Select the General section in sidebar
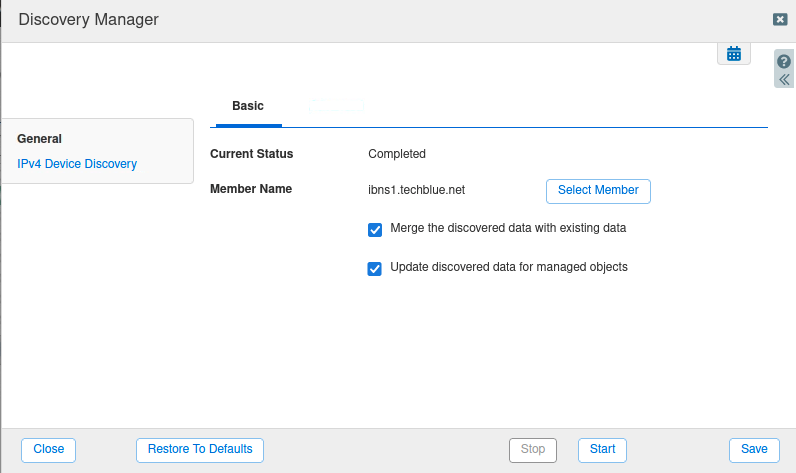Screen dimensions: 796x473 point(40,139)
